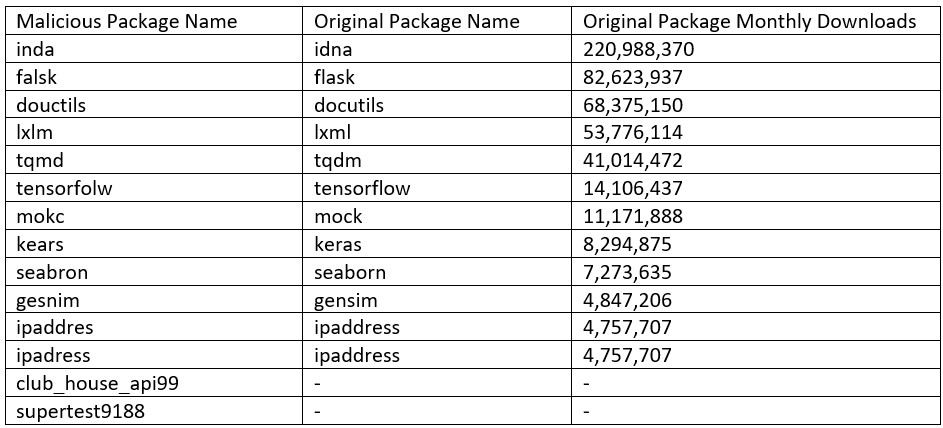The height and width of the screenshot is (428, 943).
Task: Click the original name 'lxml' cell
Action: pyautogui.click(x=437, y=133)
